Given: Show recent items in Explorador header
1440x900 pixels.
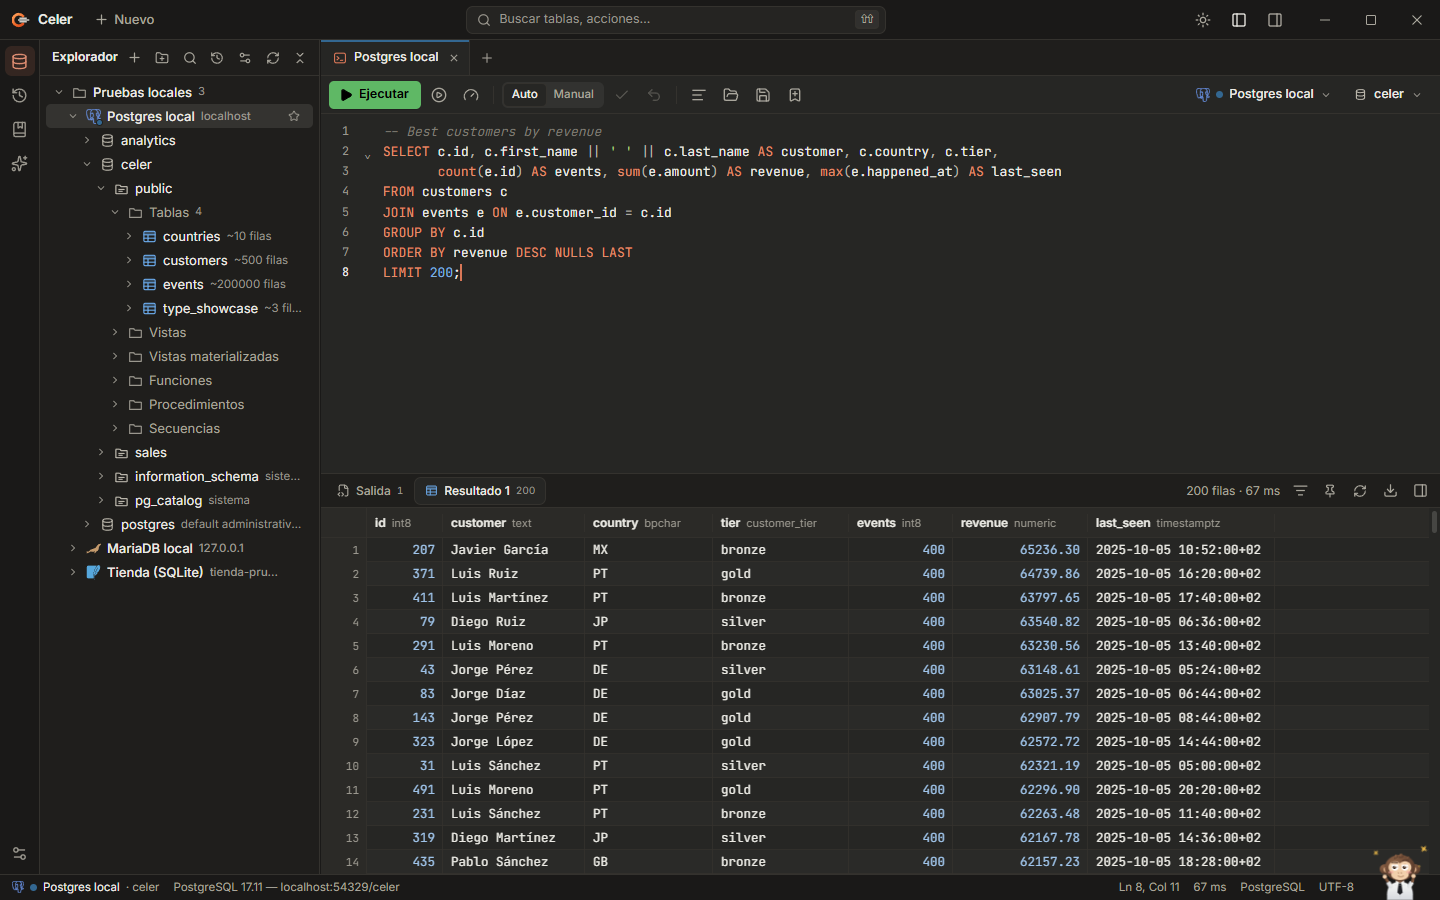Looking at the screenshot, I should (217, 58).
